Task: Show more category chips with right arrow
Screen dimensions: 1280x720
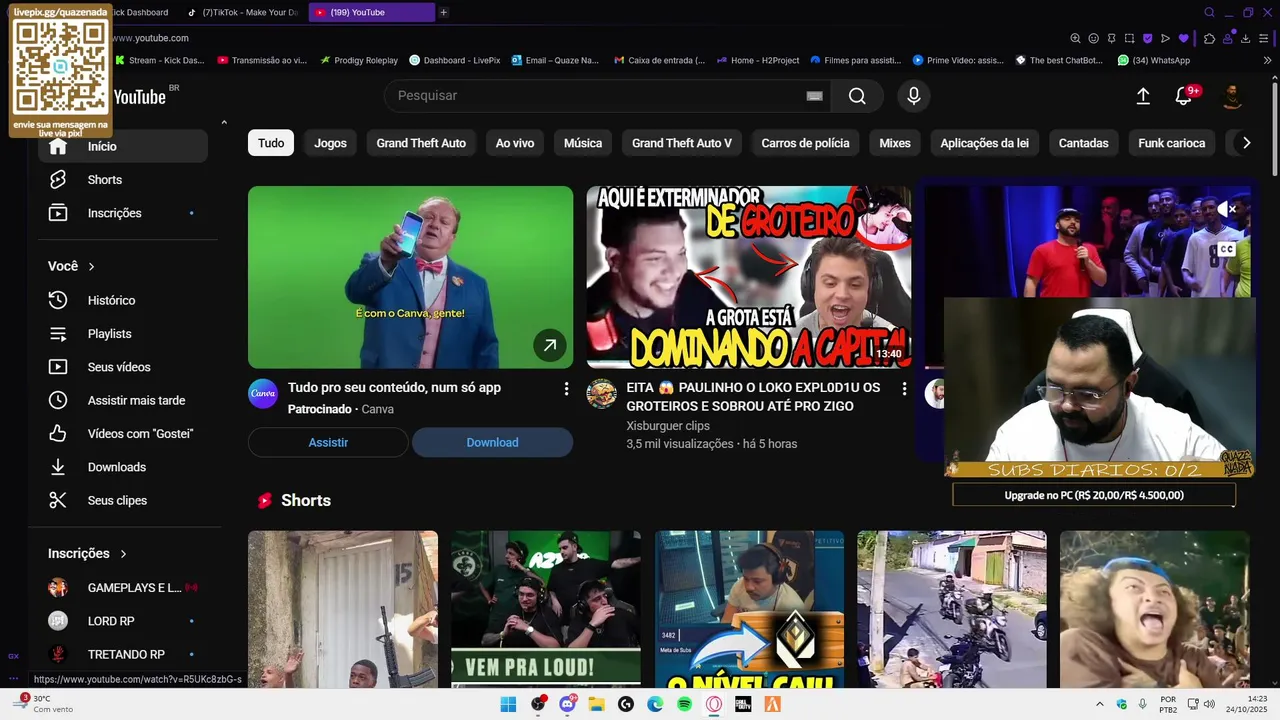Action: (x=1246, y=143)
